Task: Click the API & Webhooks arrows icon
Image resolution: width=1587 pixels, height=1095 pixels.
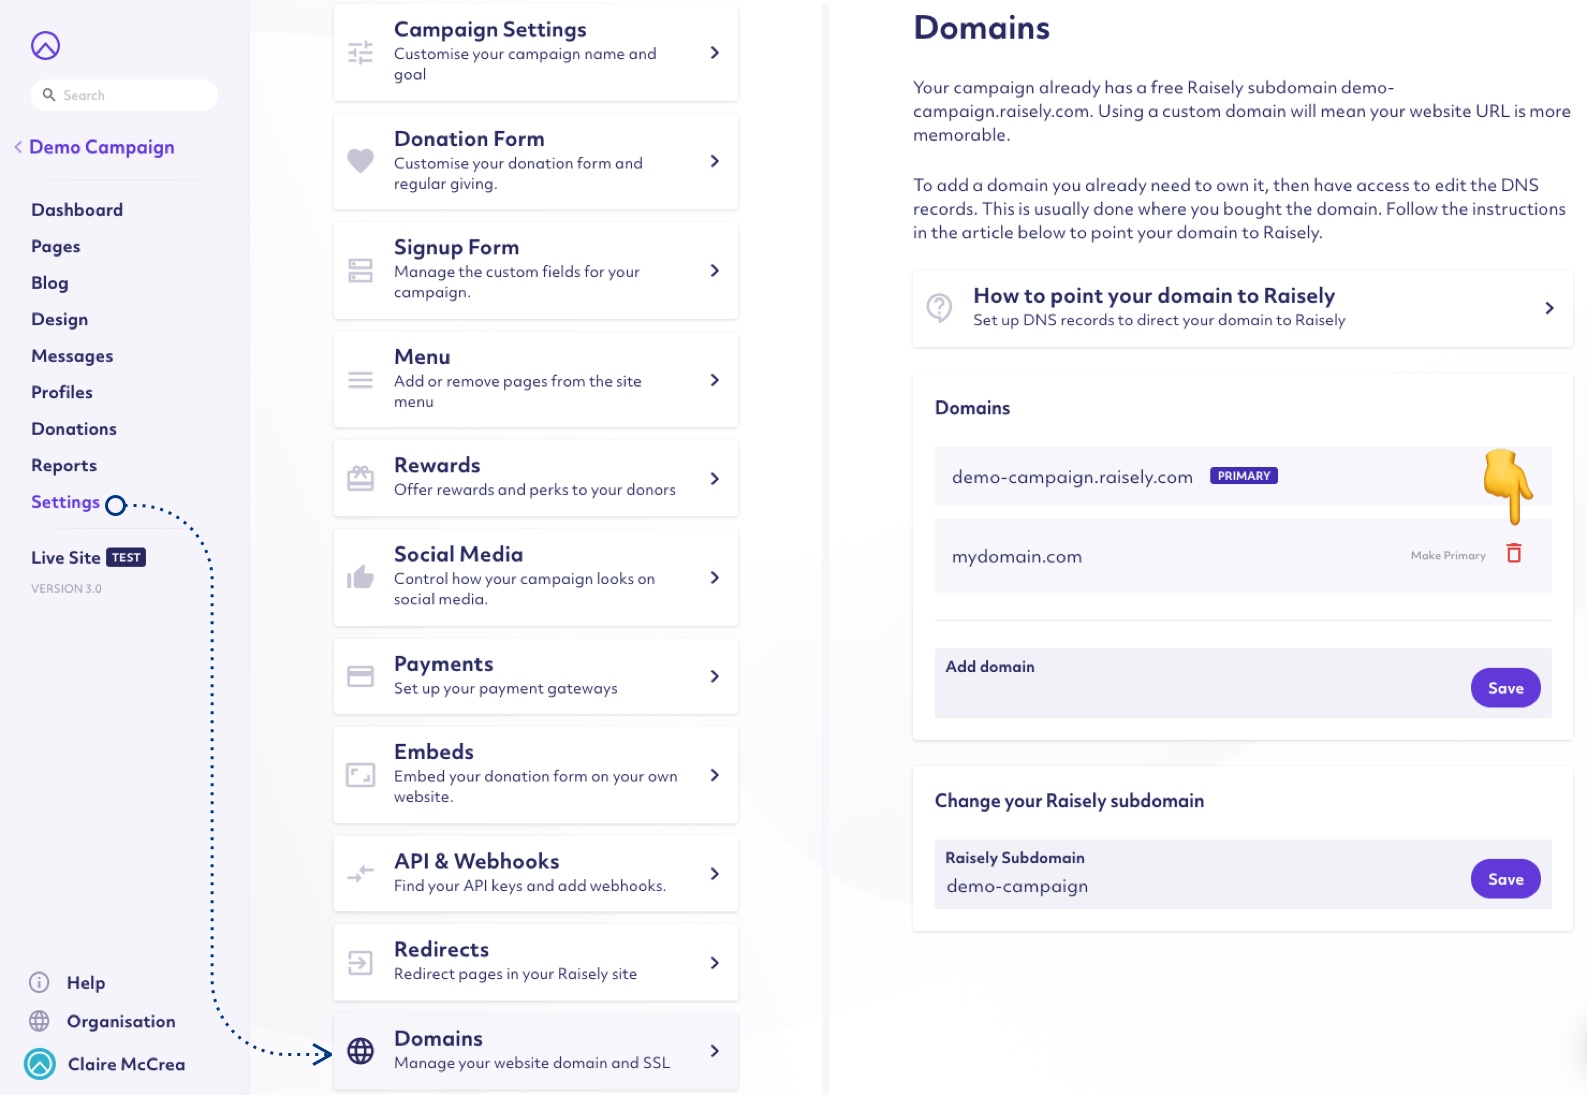Action: tap(360, 873)
